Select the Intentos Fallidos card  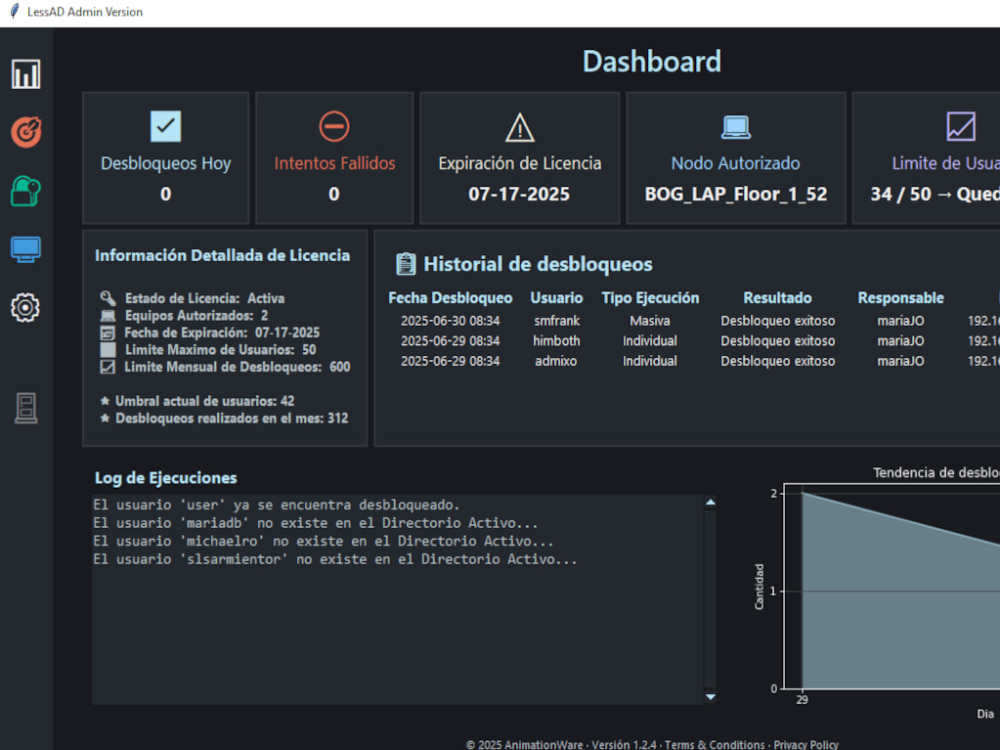[x=334, y=158]
